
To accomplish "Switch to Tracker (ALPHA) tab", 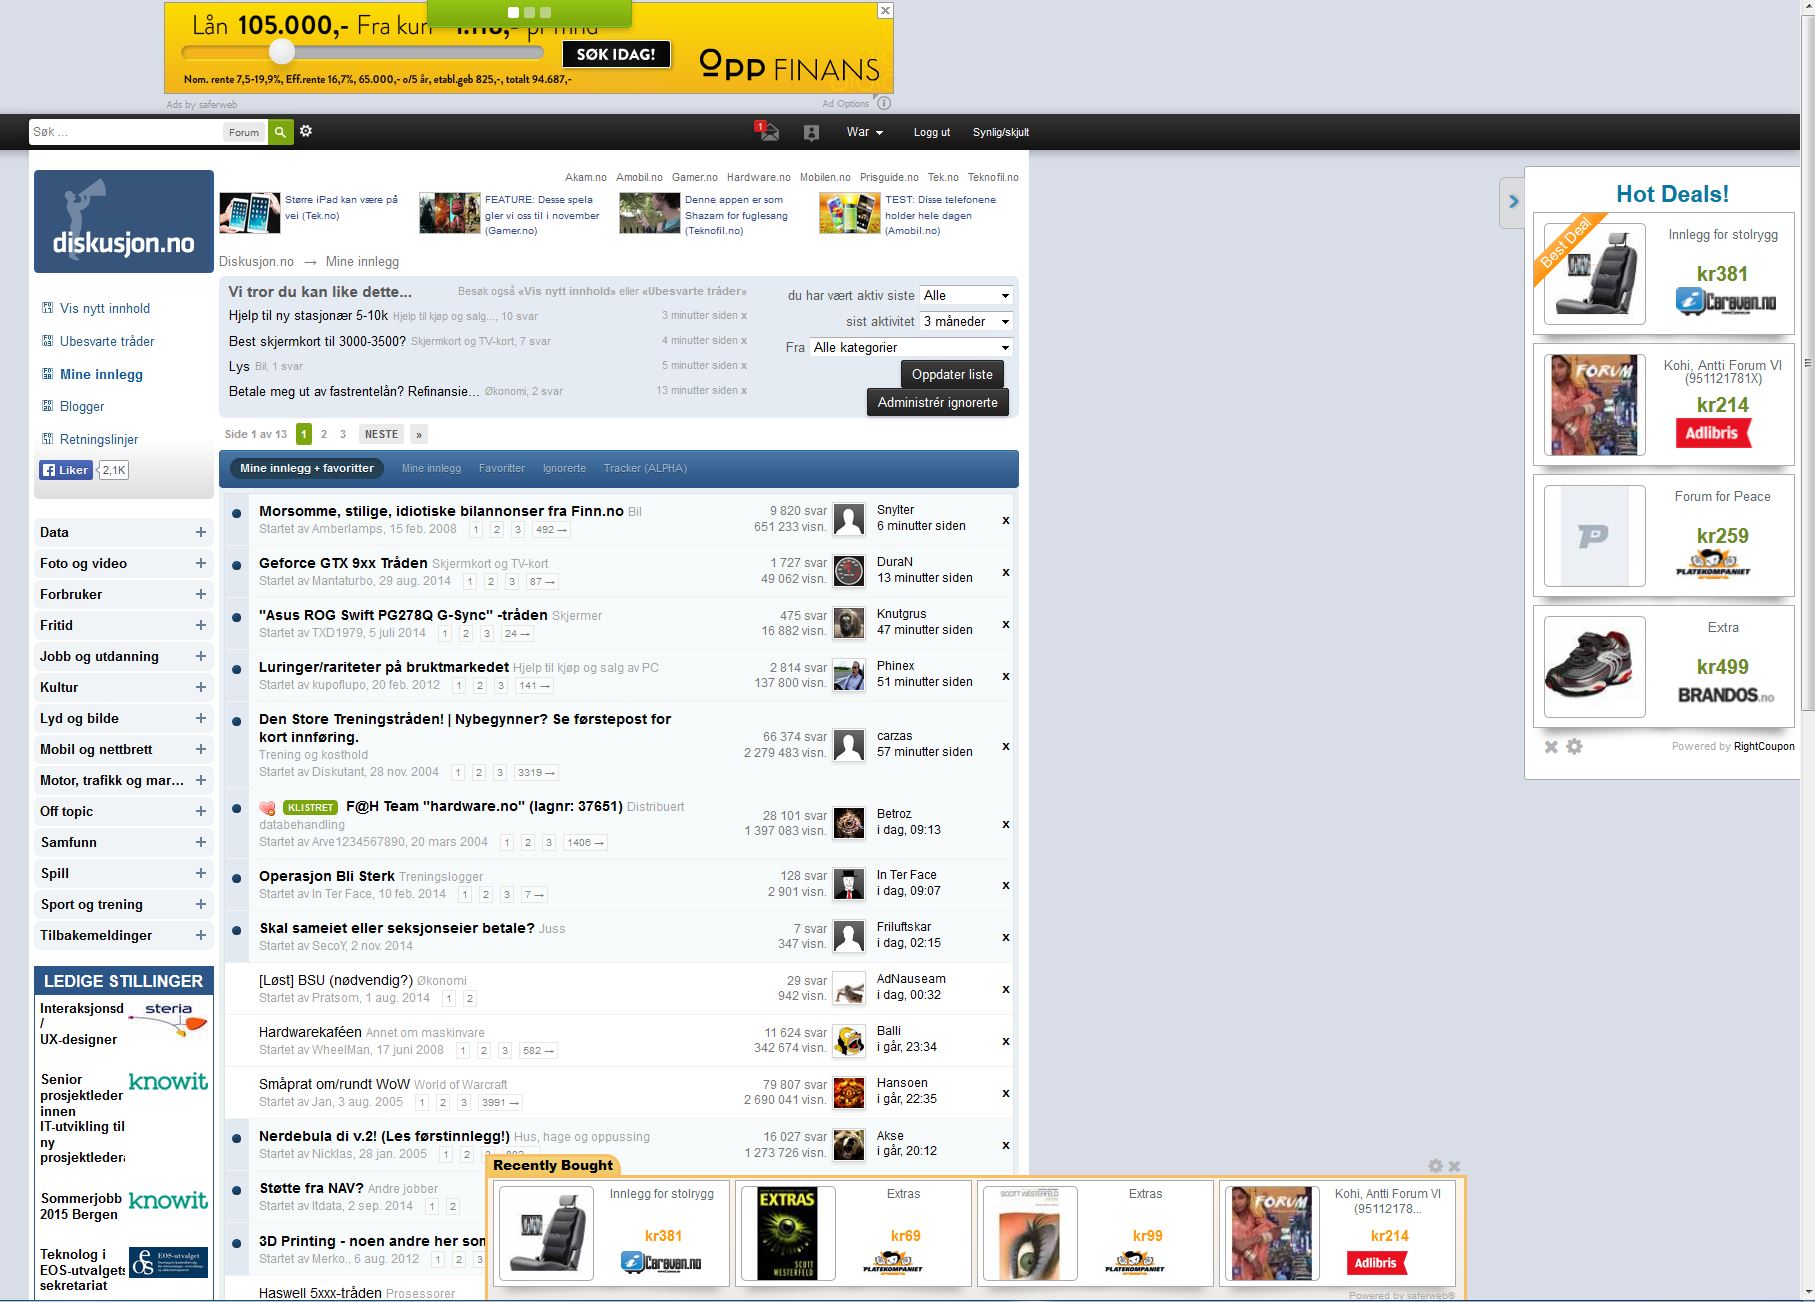I will (x=645, y=468).
